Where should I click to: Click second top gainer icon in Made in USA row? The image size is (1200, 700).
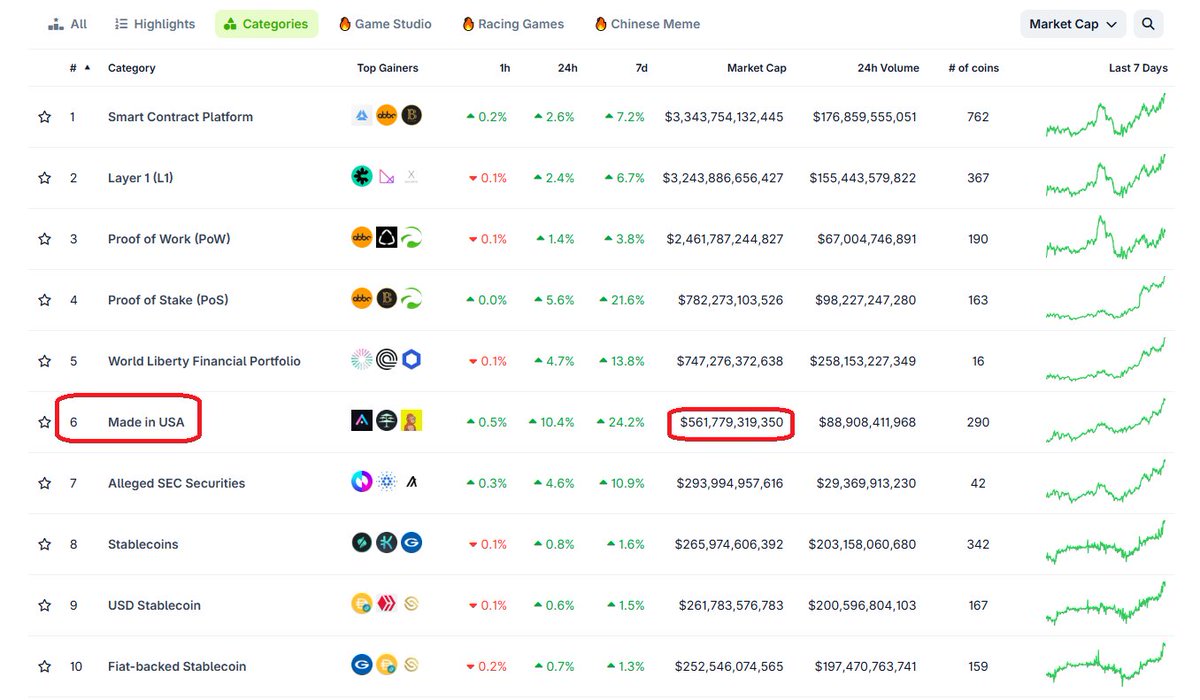(386, 421)
